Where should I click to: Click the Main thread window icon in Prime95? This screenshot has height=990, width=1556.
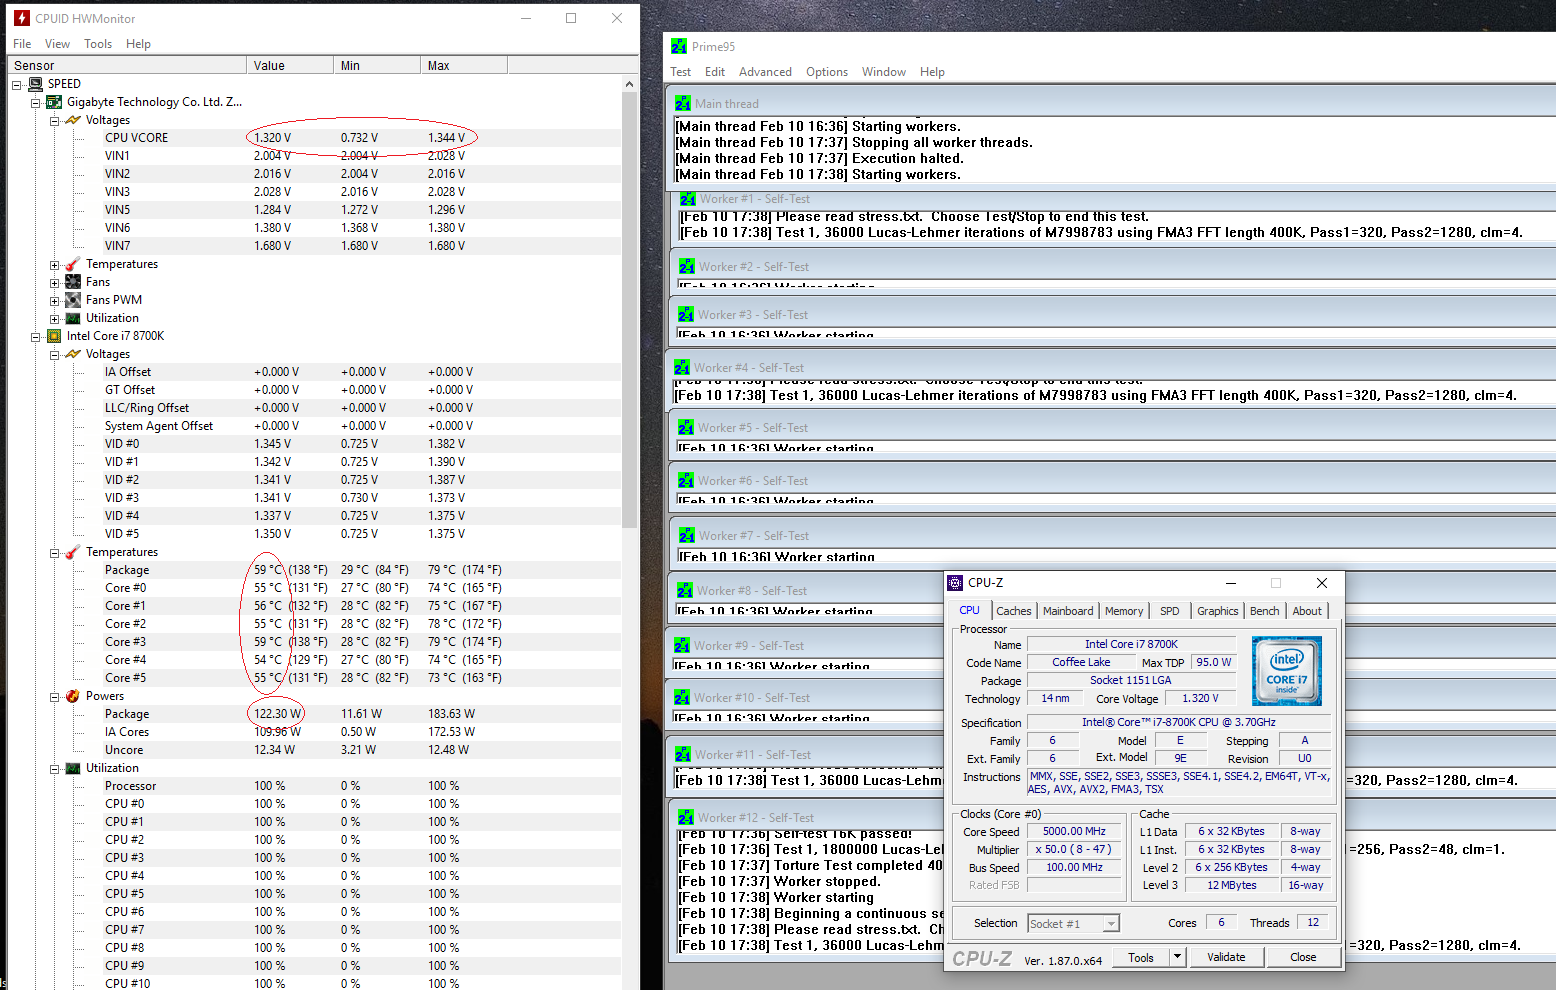[683, 103]
